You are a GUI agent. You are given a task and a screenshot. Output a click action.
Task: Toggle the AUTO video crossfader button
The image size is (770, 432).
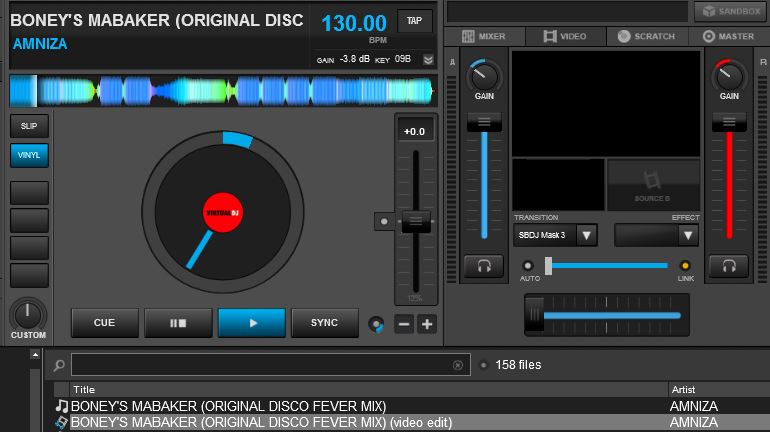coord(528,266)
